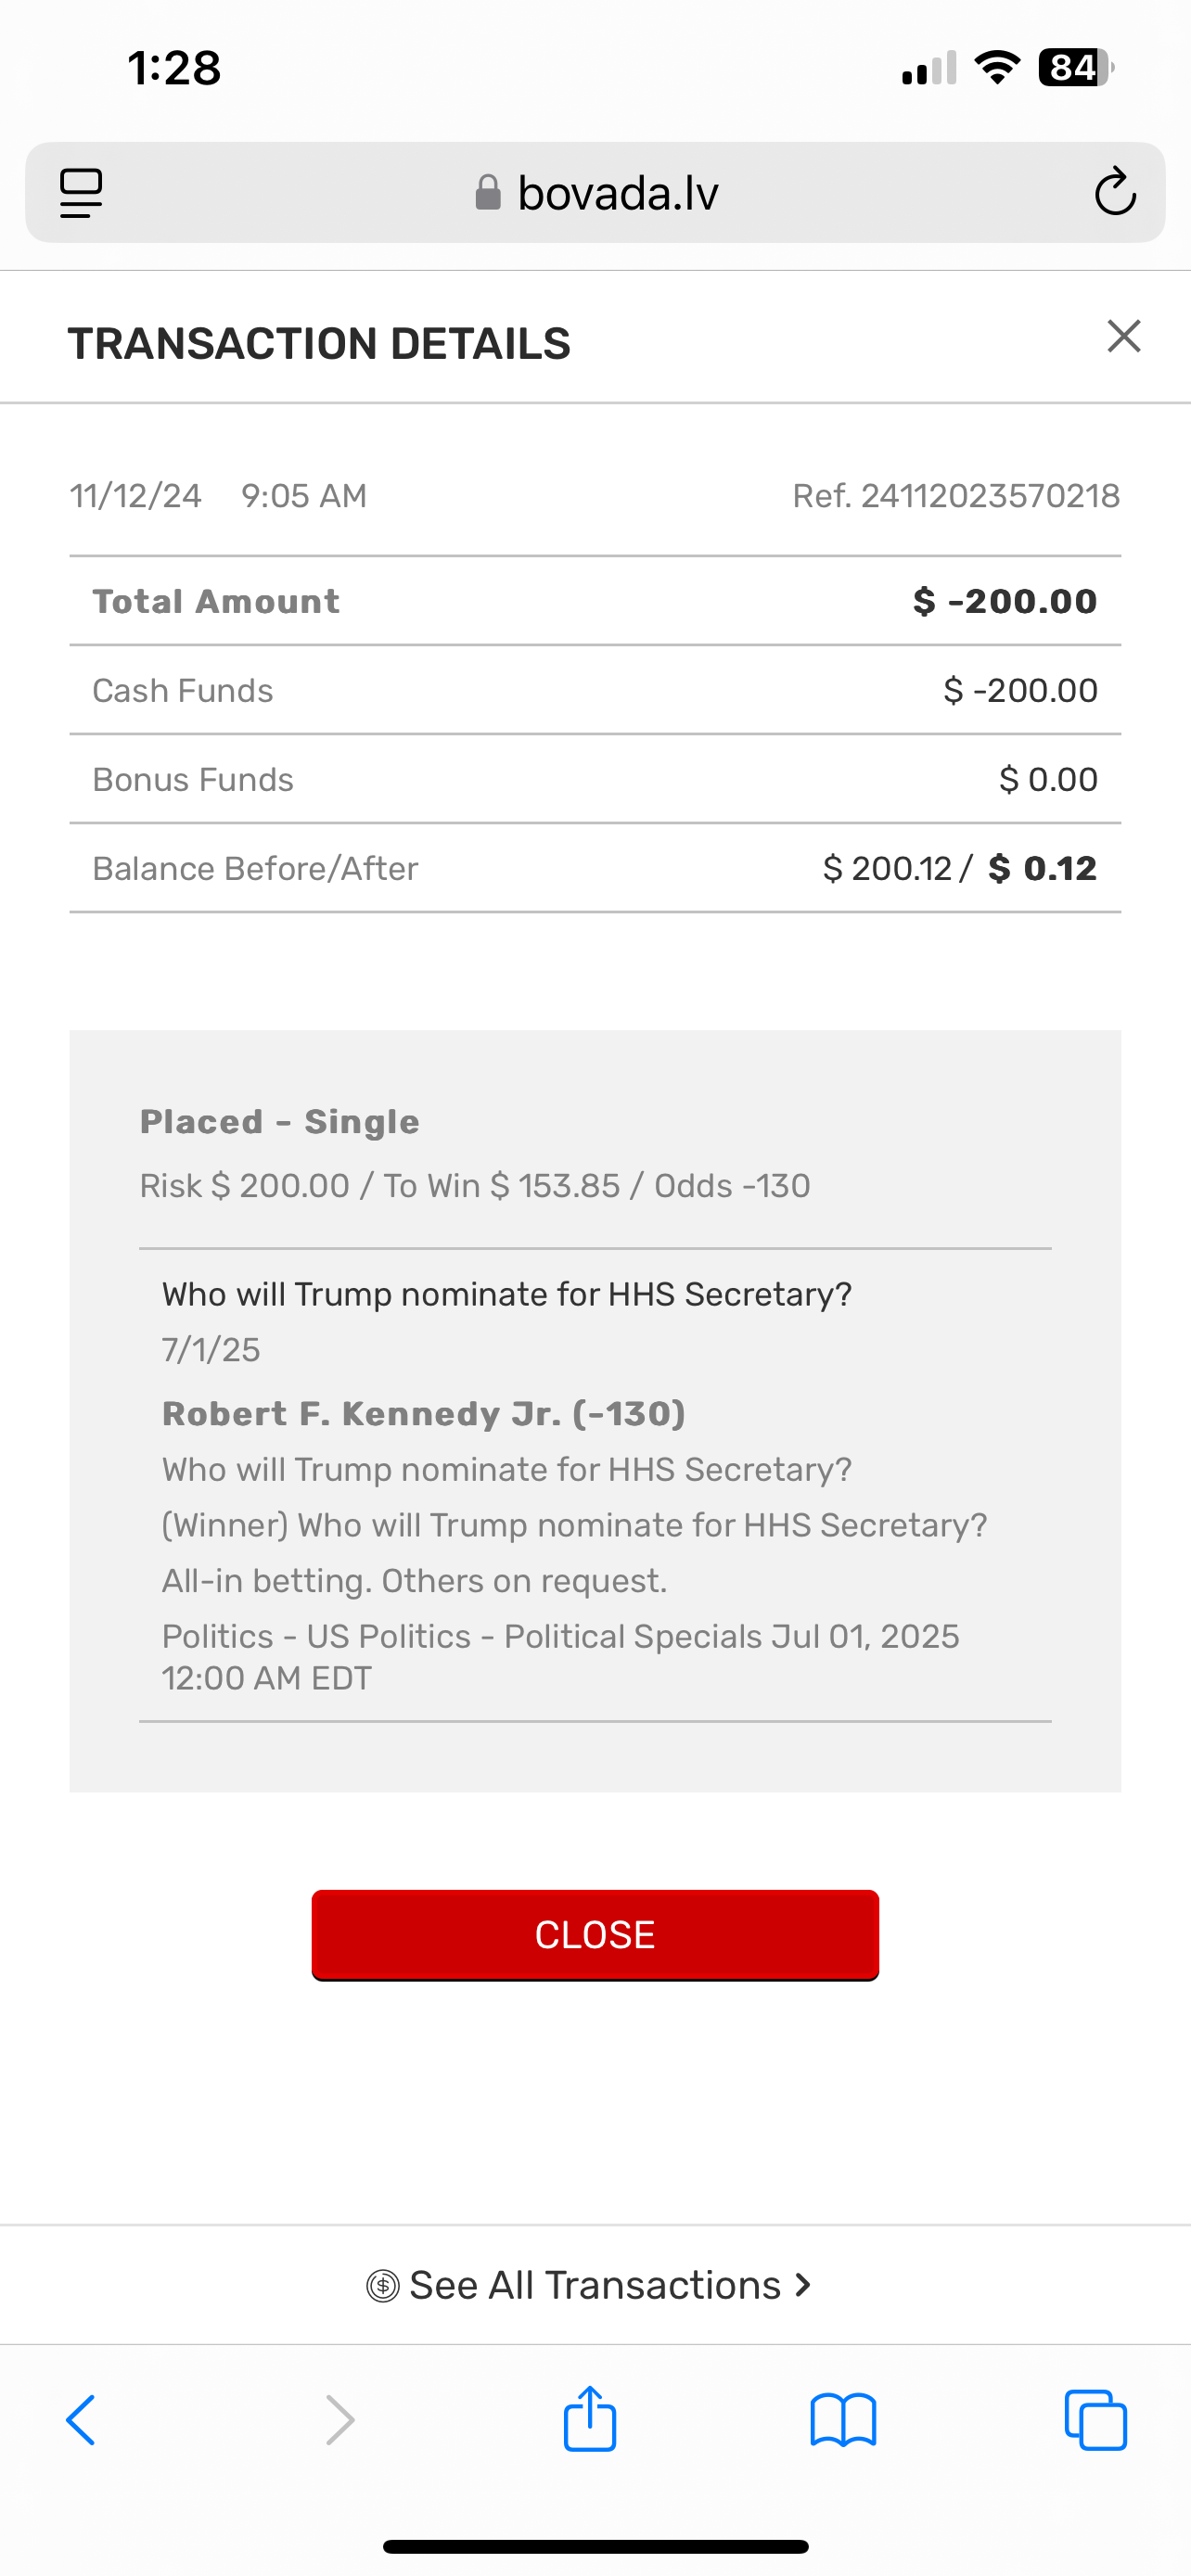This screenshot has height=2576, width=1191.
Task: Go back with Safari's back arrow
Action: [x=81, y=2420]
